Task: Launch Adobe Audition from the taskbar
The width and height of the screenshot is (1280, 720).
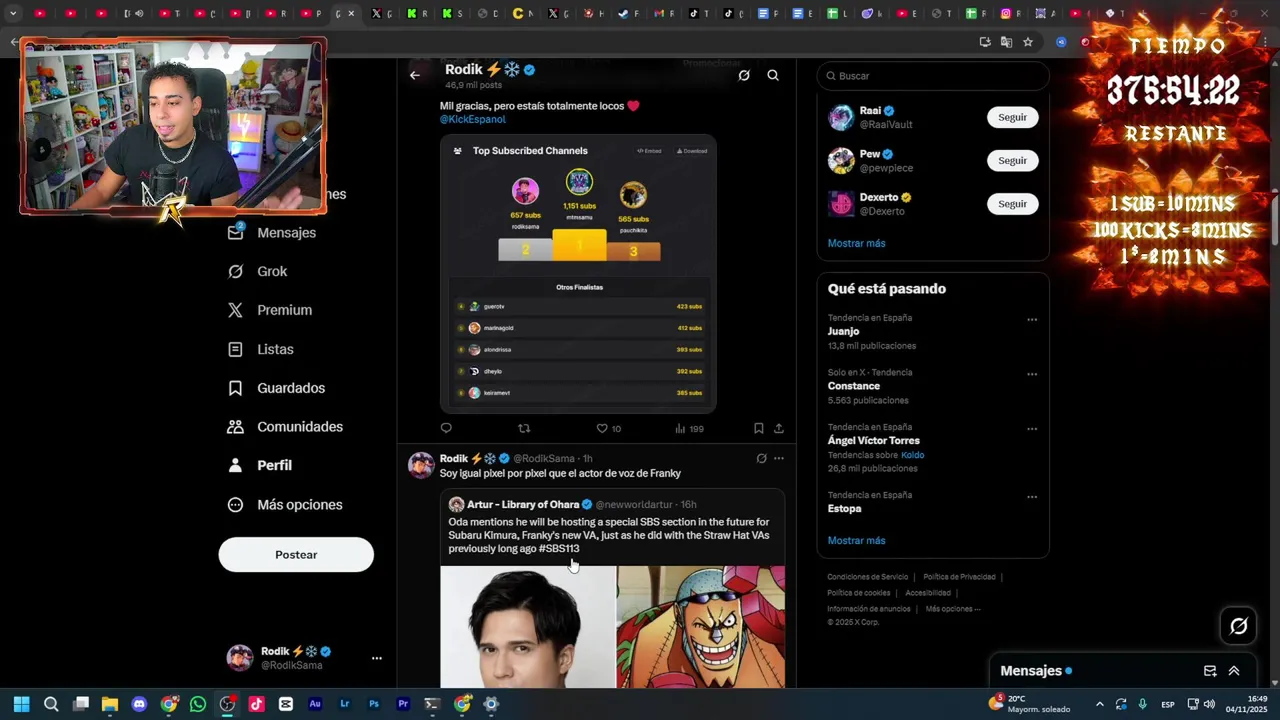Action: [x=315, y=704]
